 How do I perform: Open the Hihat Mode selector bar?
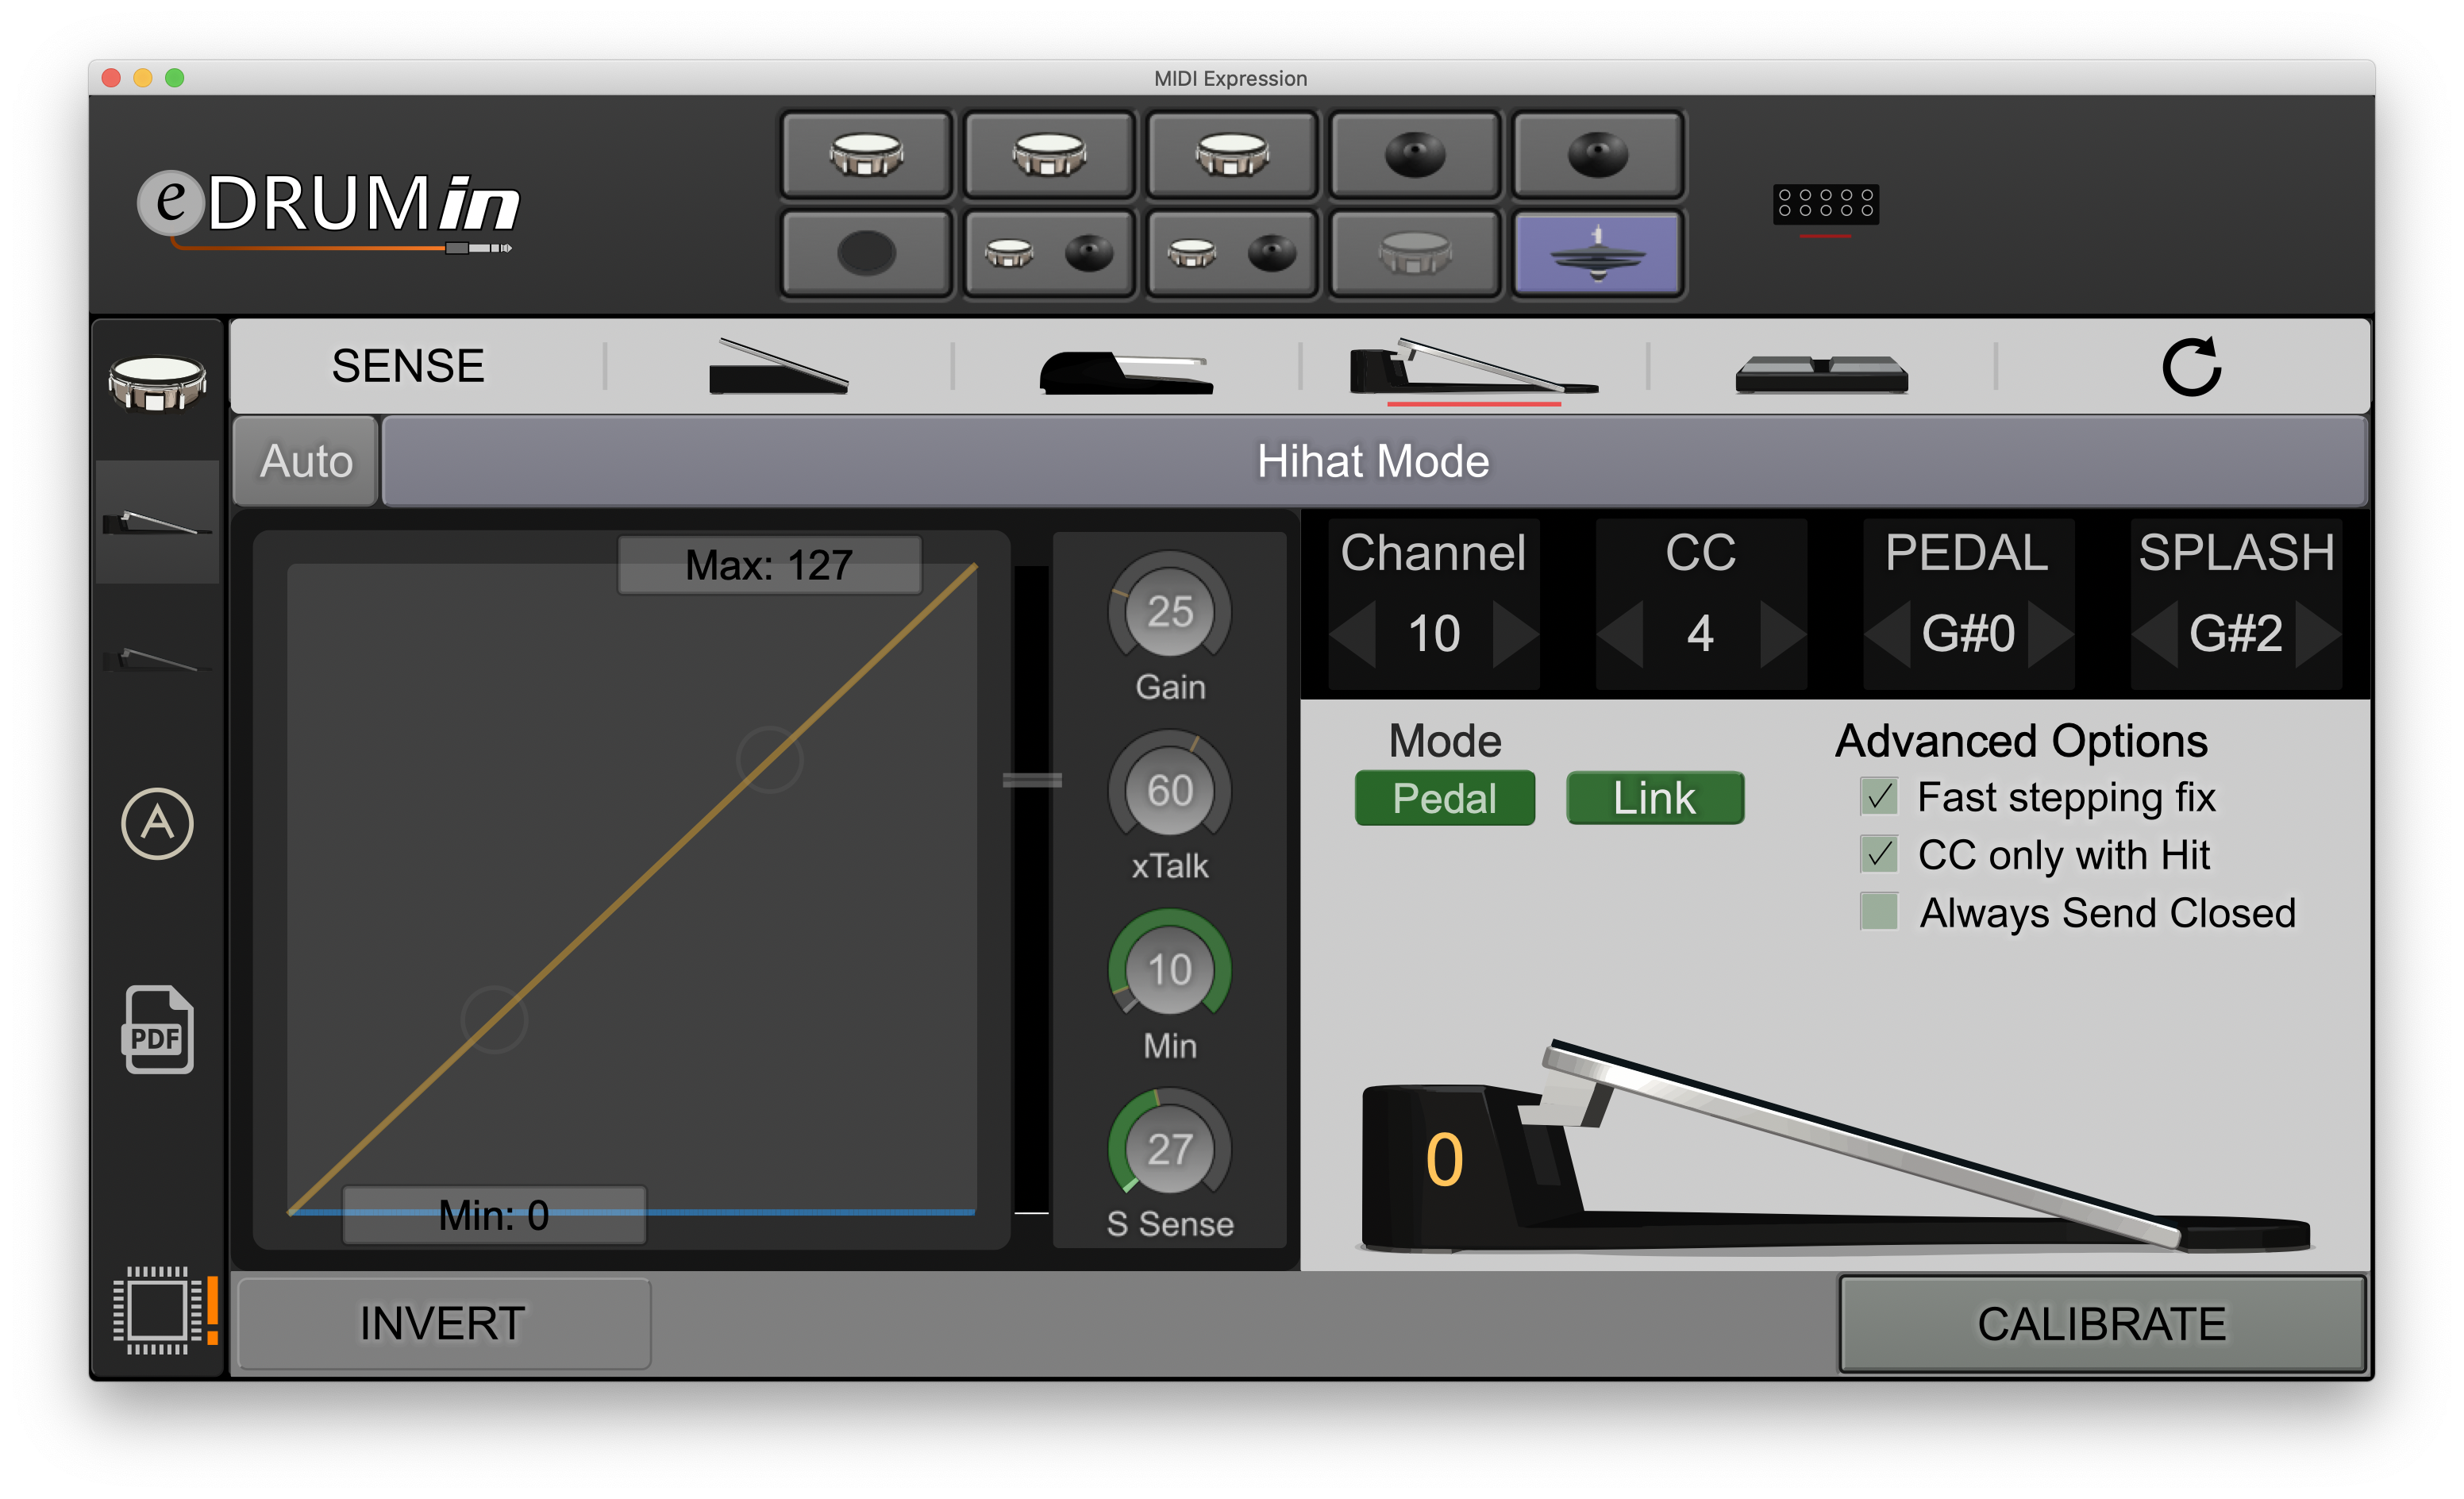pos(1374,461)
